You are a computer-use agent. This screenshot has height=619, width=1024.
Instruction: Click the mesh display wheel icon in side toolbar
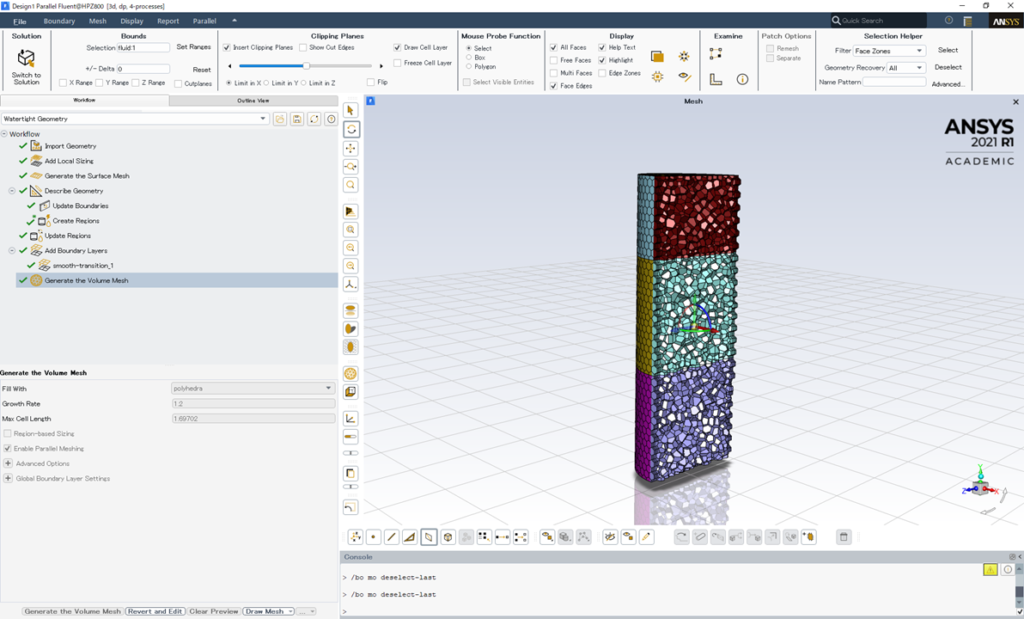(x=351, y=373)
